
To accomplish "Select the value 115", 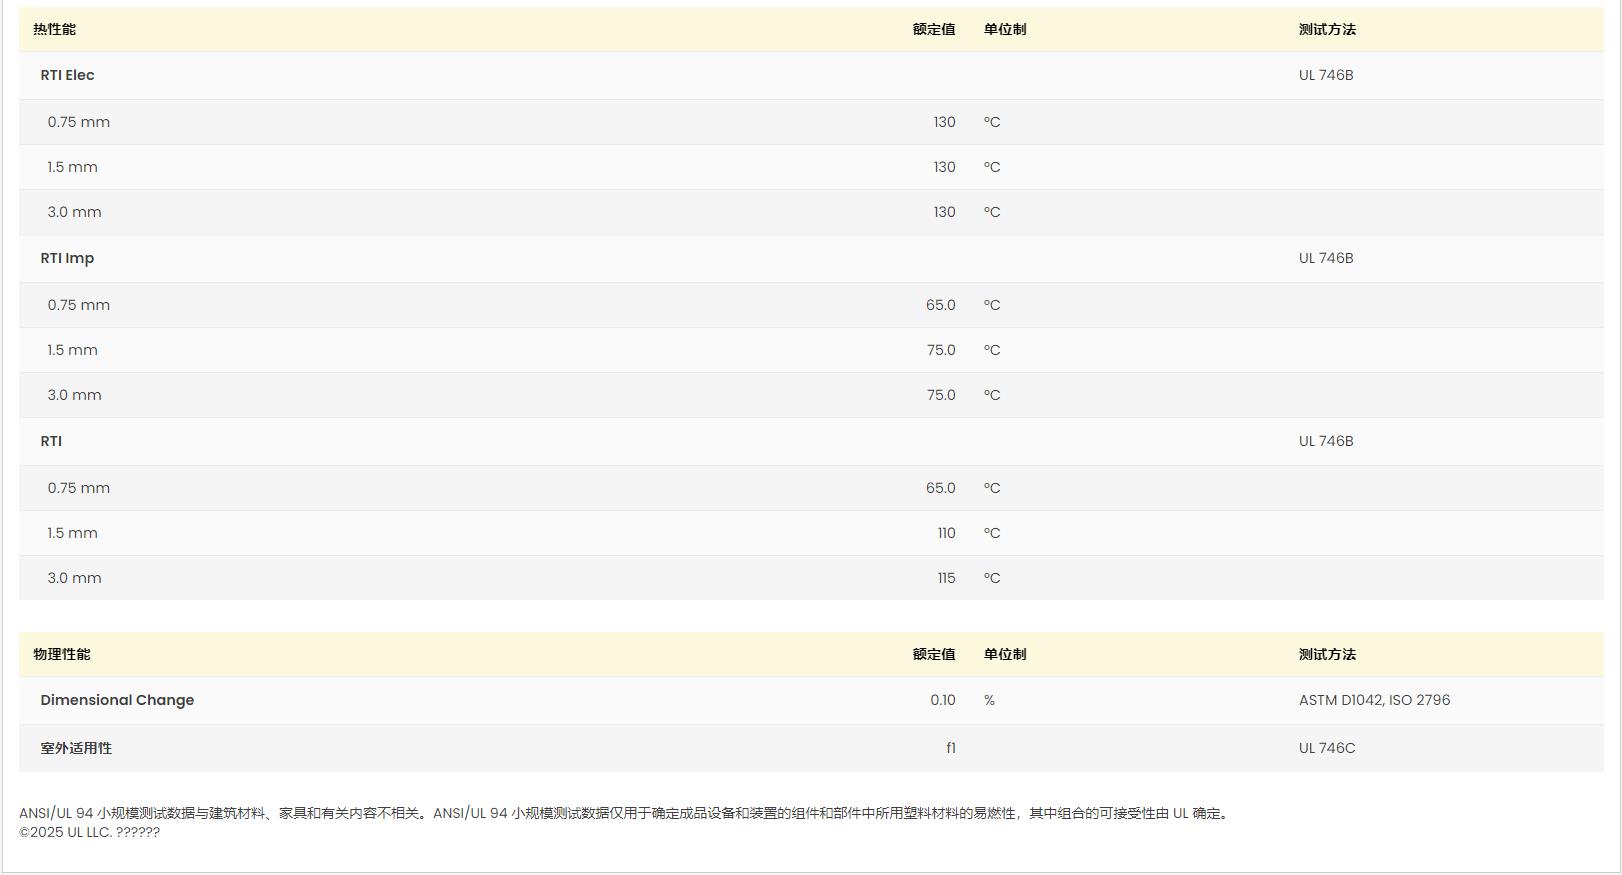I will pos(946,578).
